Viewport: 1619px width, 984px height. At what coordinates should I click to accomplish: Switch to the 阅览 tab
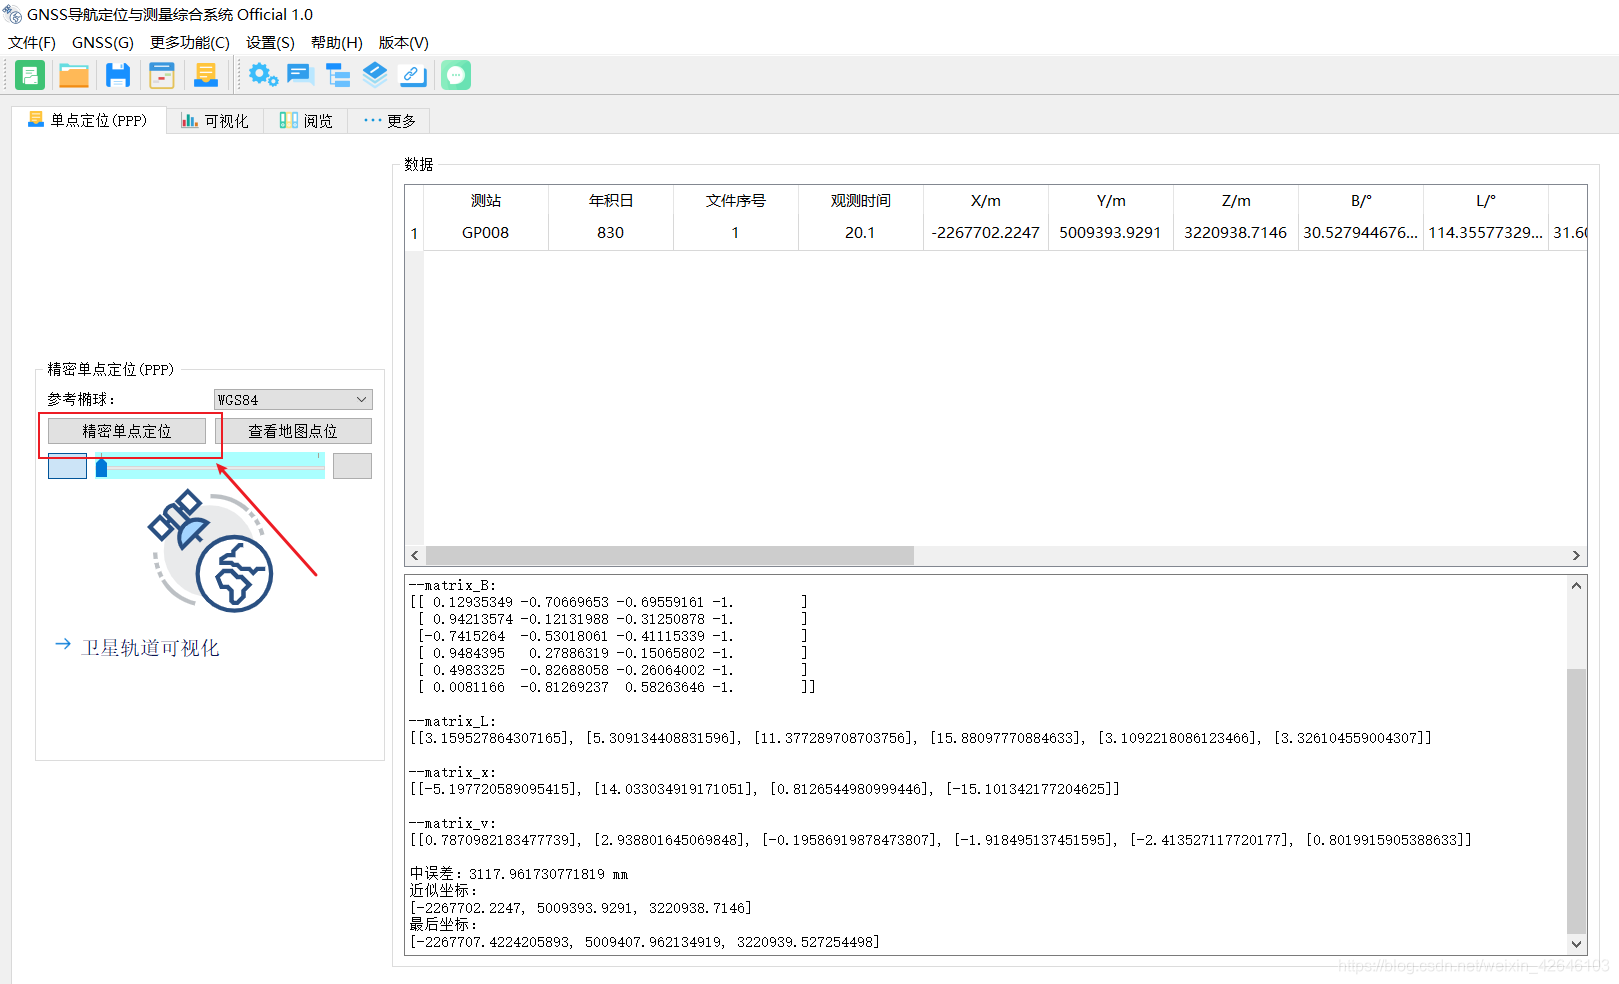coord(306,121)
